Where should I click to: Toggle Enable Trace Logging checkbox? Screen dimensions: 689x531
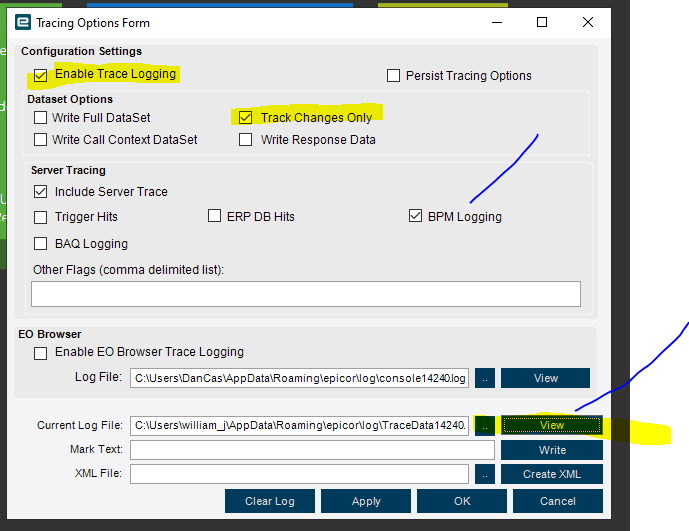tap(40, 75)
